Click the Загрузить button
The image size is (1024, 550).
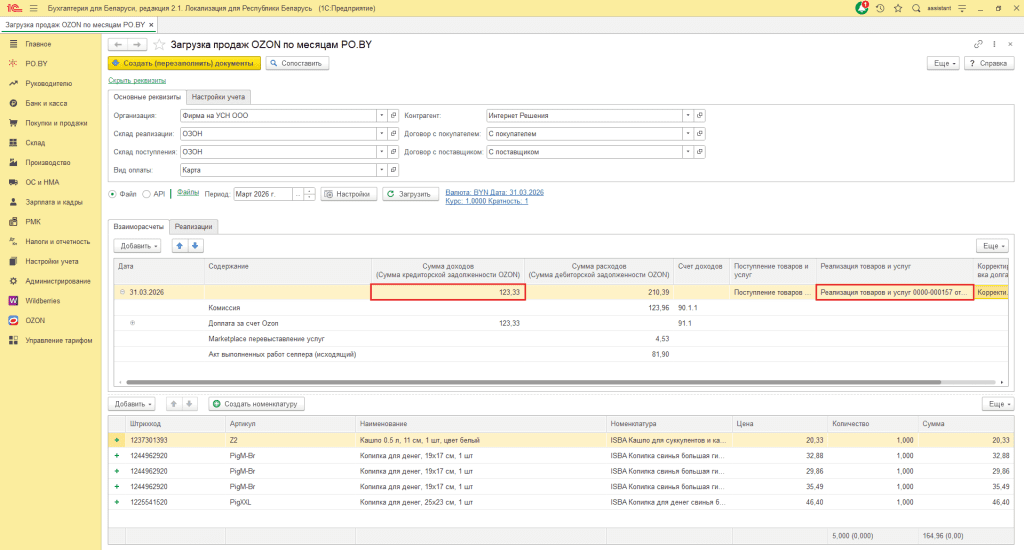(409, 194)
